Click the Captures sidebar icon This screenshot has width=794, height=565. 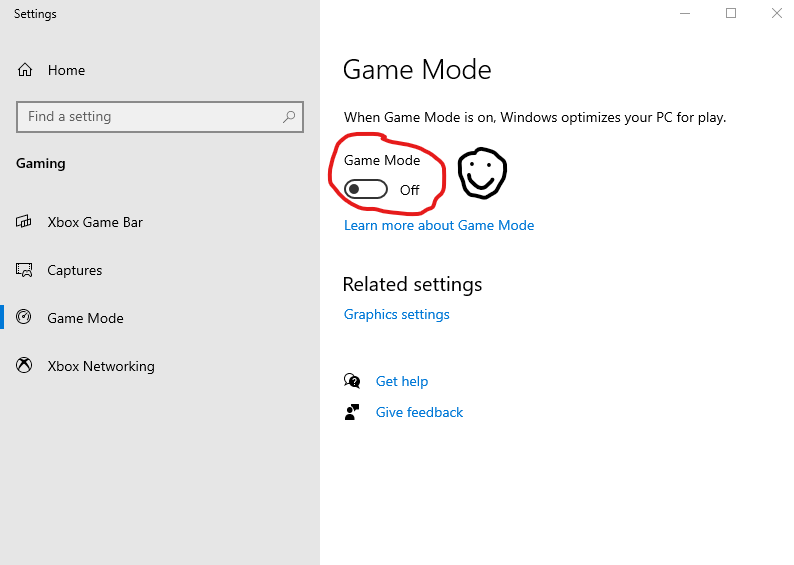click(25, 270)
